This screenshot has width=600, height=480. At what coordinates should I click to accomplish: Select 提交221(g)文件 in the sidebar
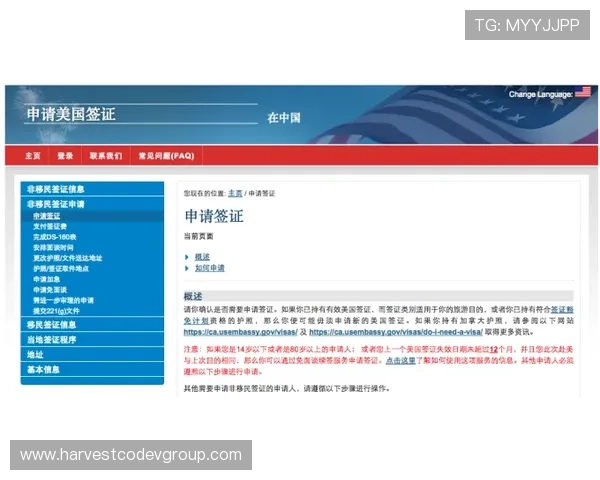56,311
